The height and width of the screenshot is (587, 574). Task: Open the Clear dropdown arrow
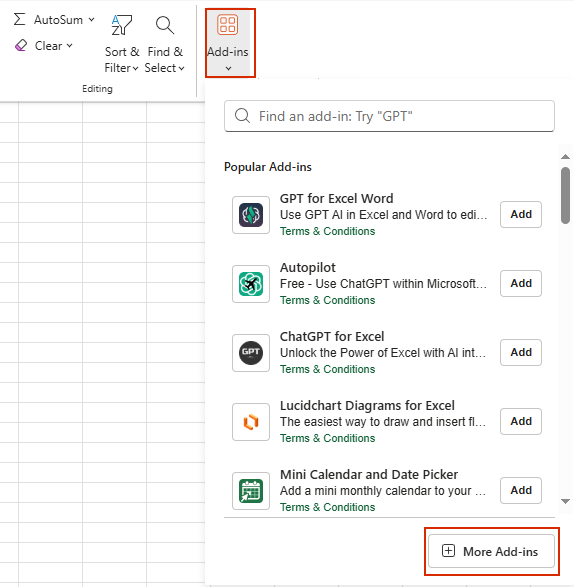(70, 46)
